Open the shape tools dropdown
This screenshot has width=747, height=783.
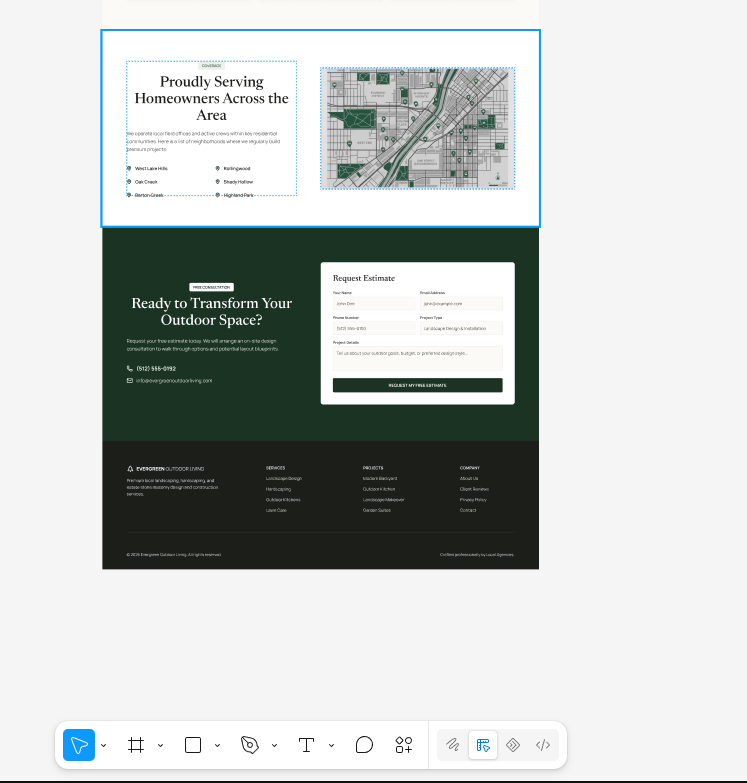tap(217, 746)
